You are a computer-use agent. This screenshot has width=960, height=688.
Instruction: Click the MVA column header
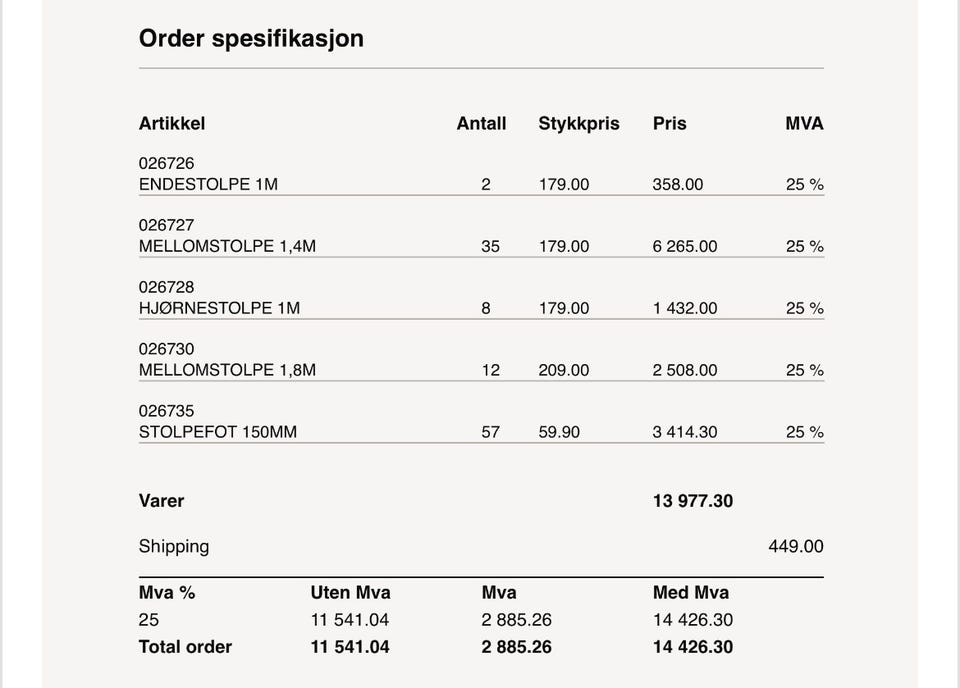point(804,124)
